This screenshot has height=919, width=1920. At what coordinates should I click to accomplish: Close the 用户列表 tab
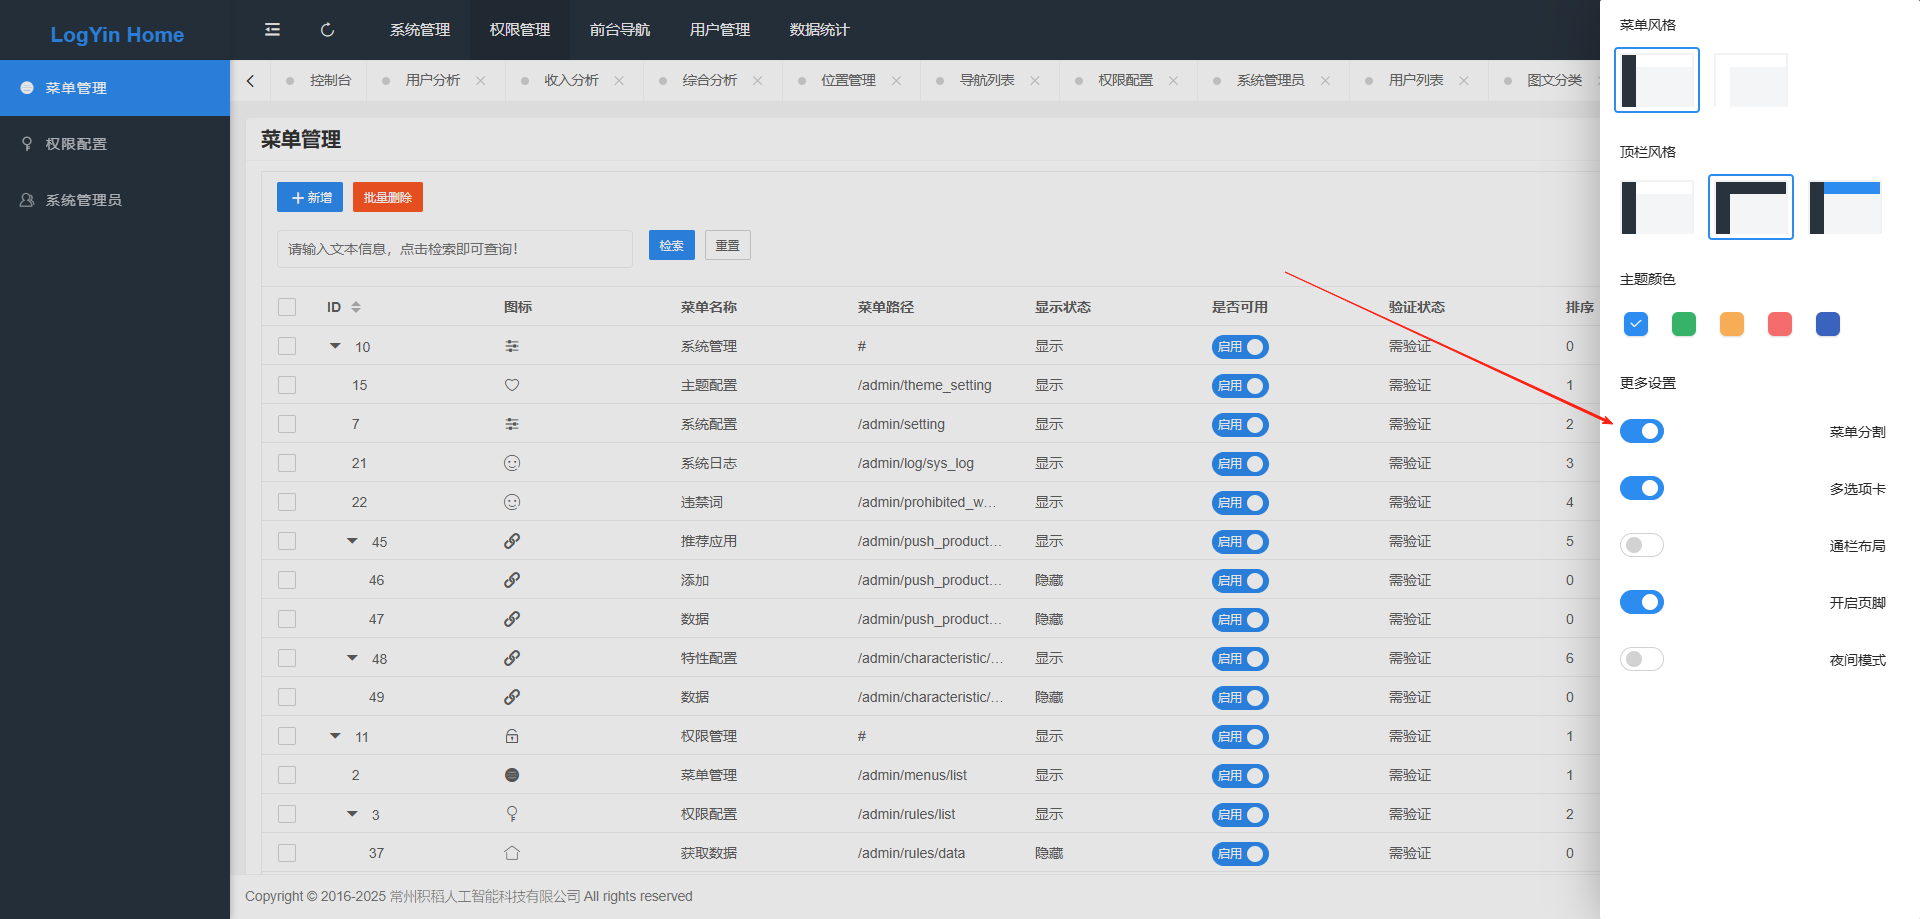pos(1464,81)
